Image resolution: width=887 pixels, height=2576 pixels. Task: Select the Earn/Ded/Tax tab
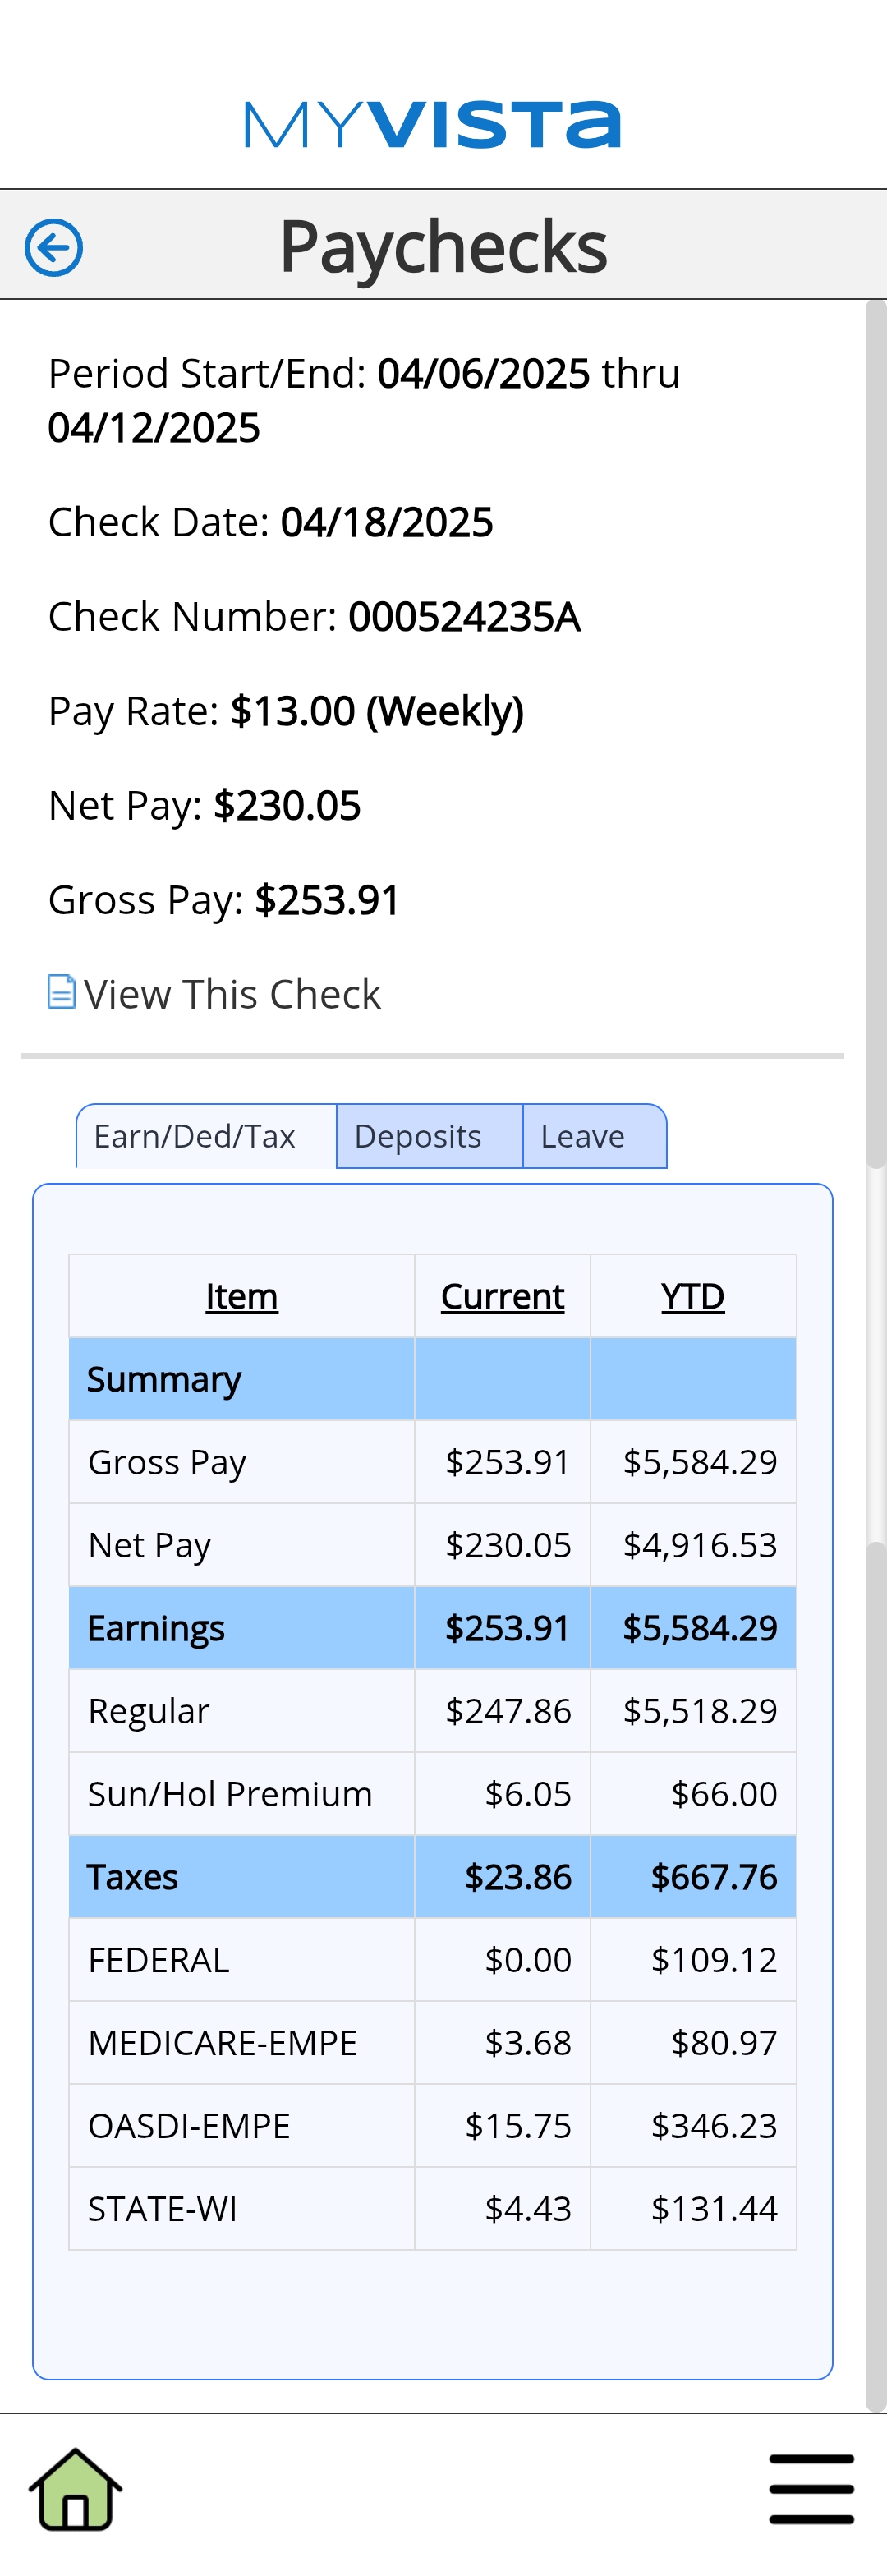tap(206, 1136)
